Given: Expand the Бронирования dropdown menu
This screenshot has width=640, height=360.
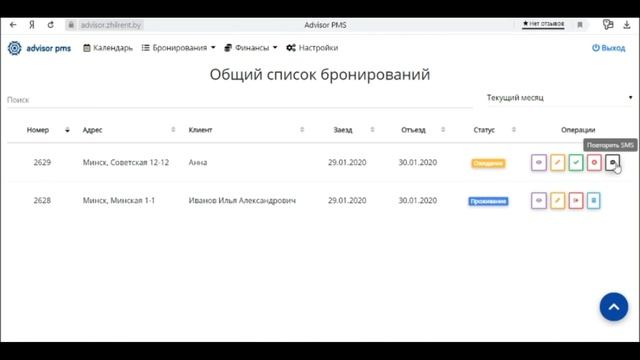Looking at the screenshot, I should 178,48.
